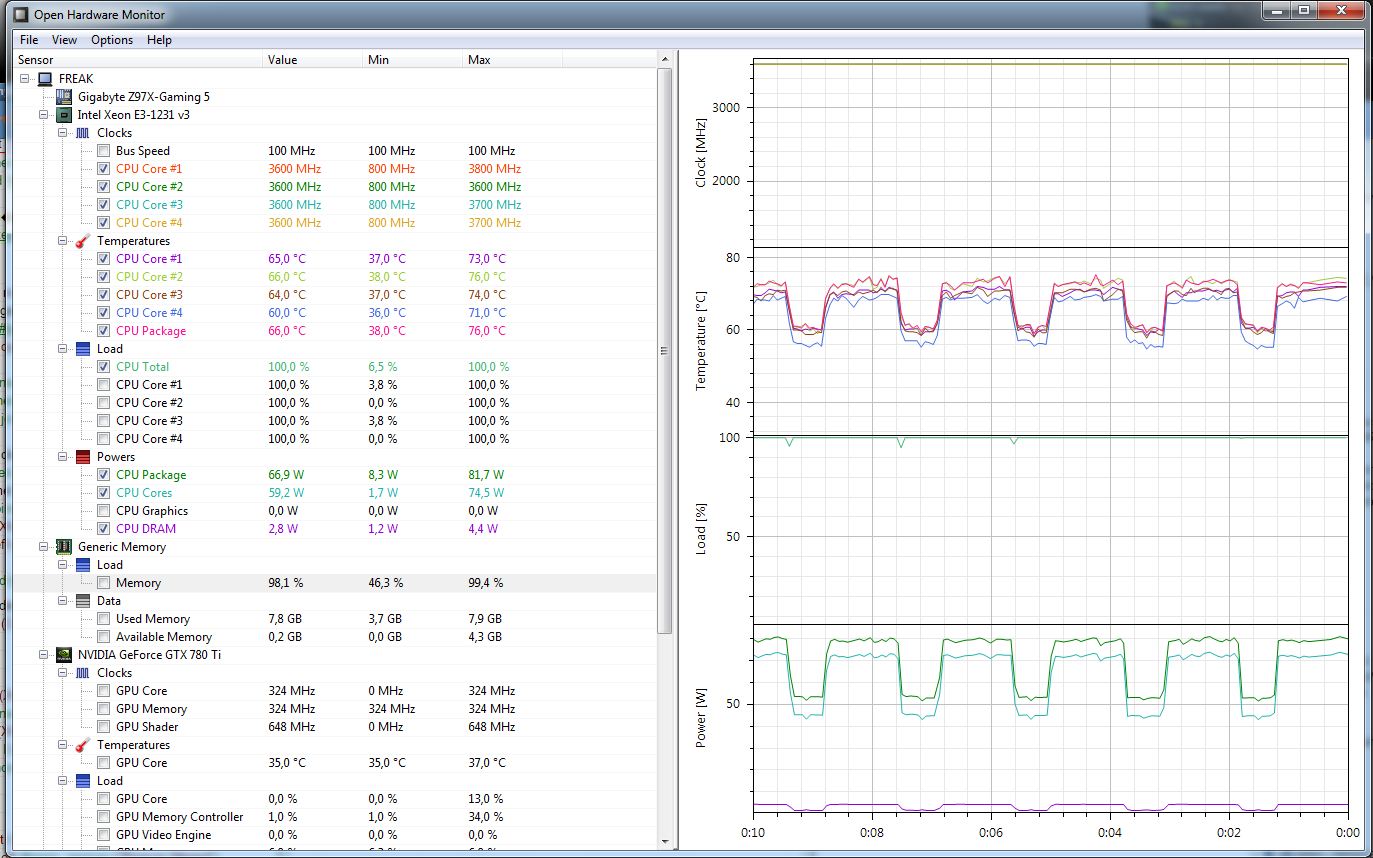1373x858 pixels.
Task: Select the GPU Core load row
Action: (335, 799)
